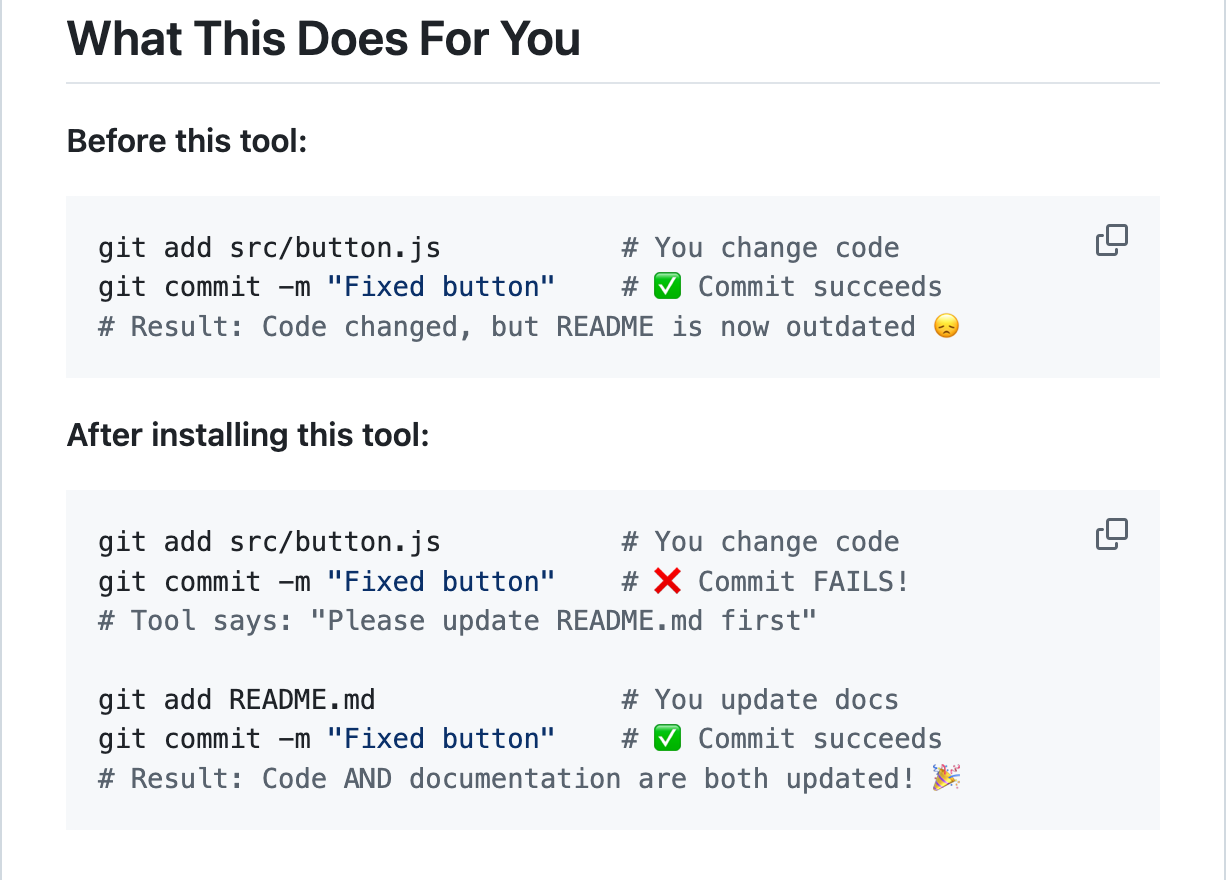Click the "# You update docs" comment
Screen dimensions: 1226x880
(760, 700)
